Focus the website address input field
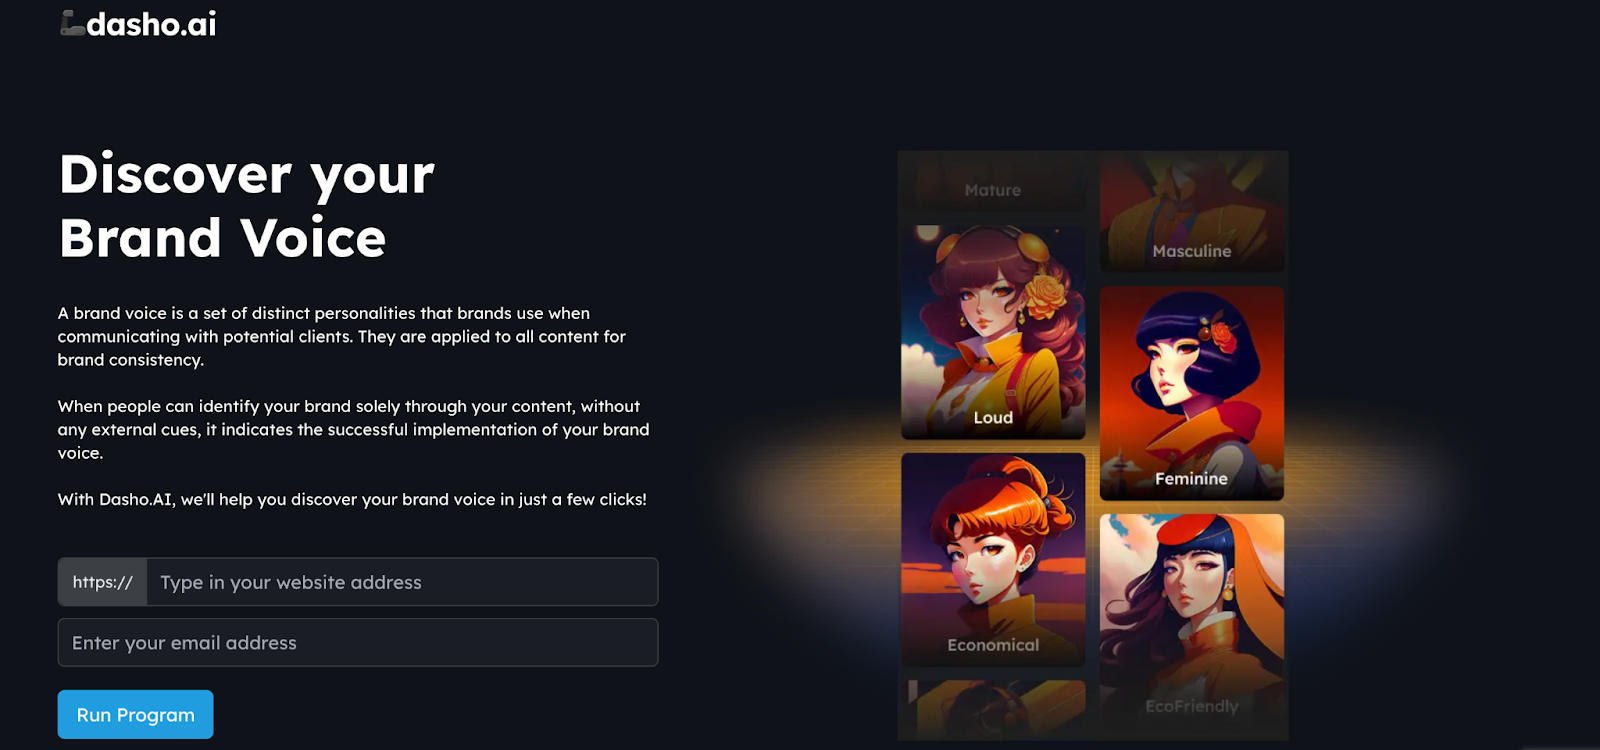1600x750 pixels. [402, 582]
